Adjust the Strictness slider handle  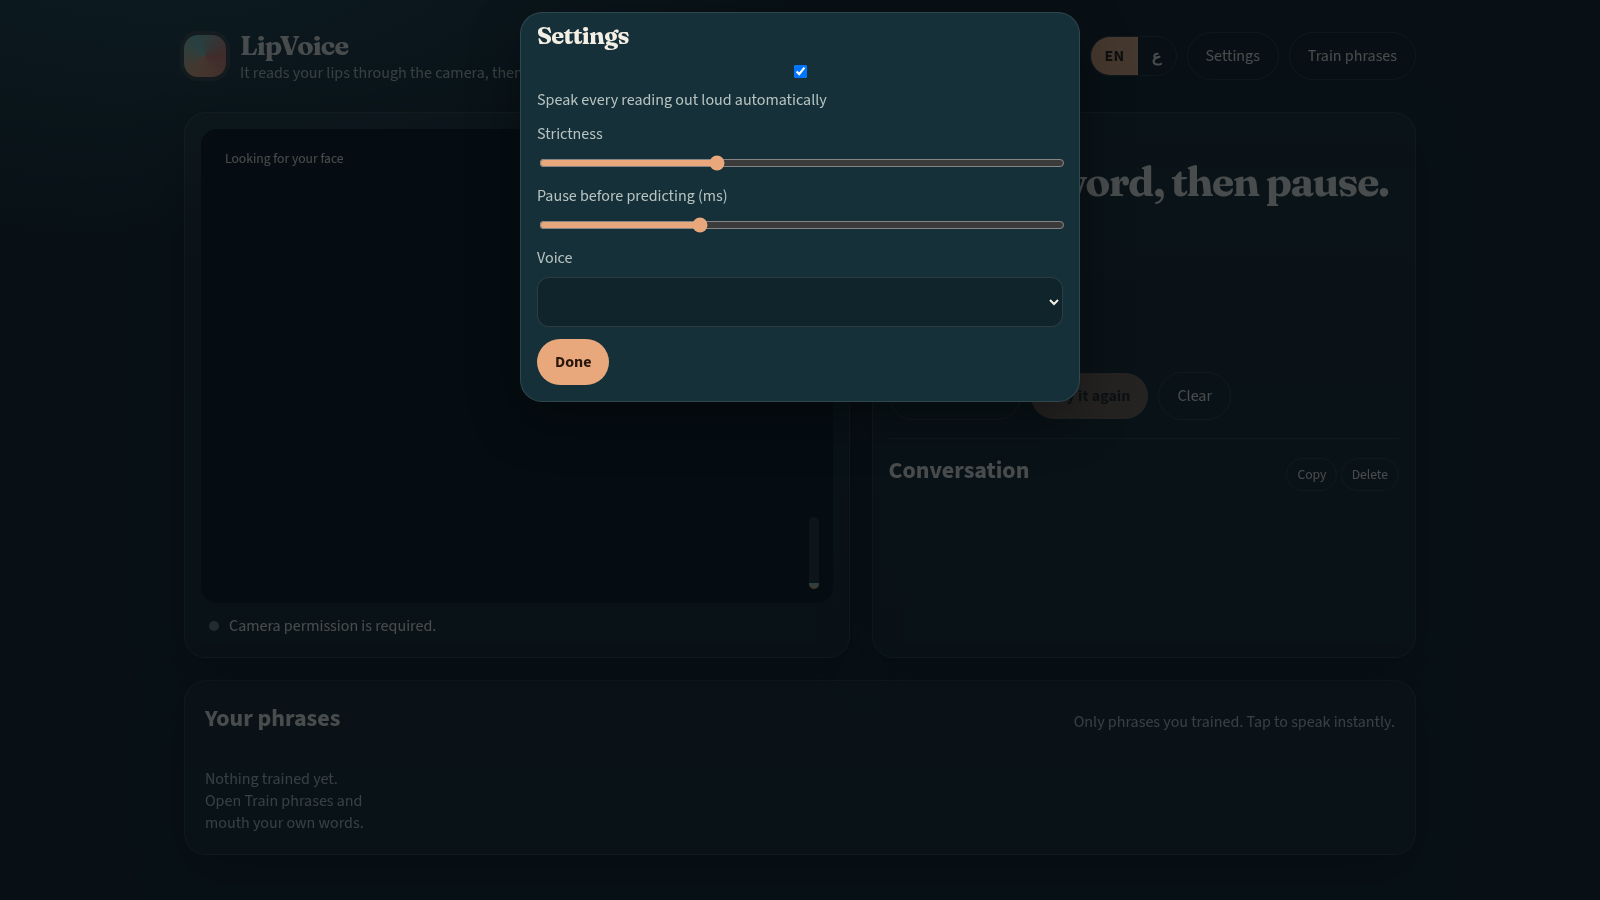(717, 163)
